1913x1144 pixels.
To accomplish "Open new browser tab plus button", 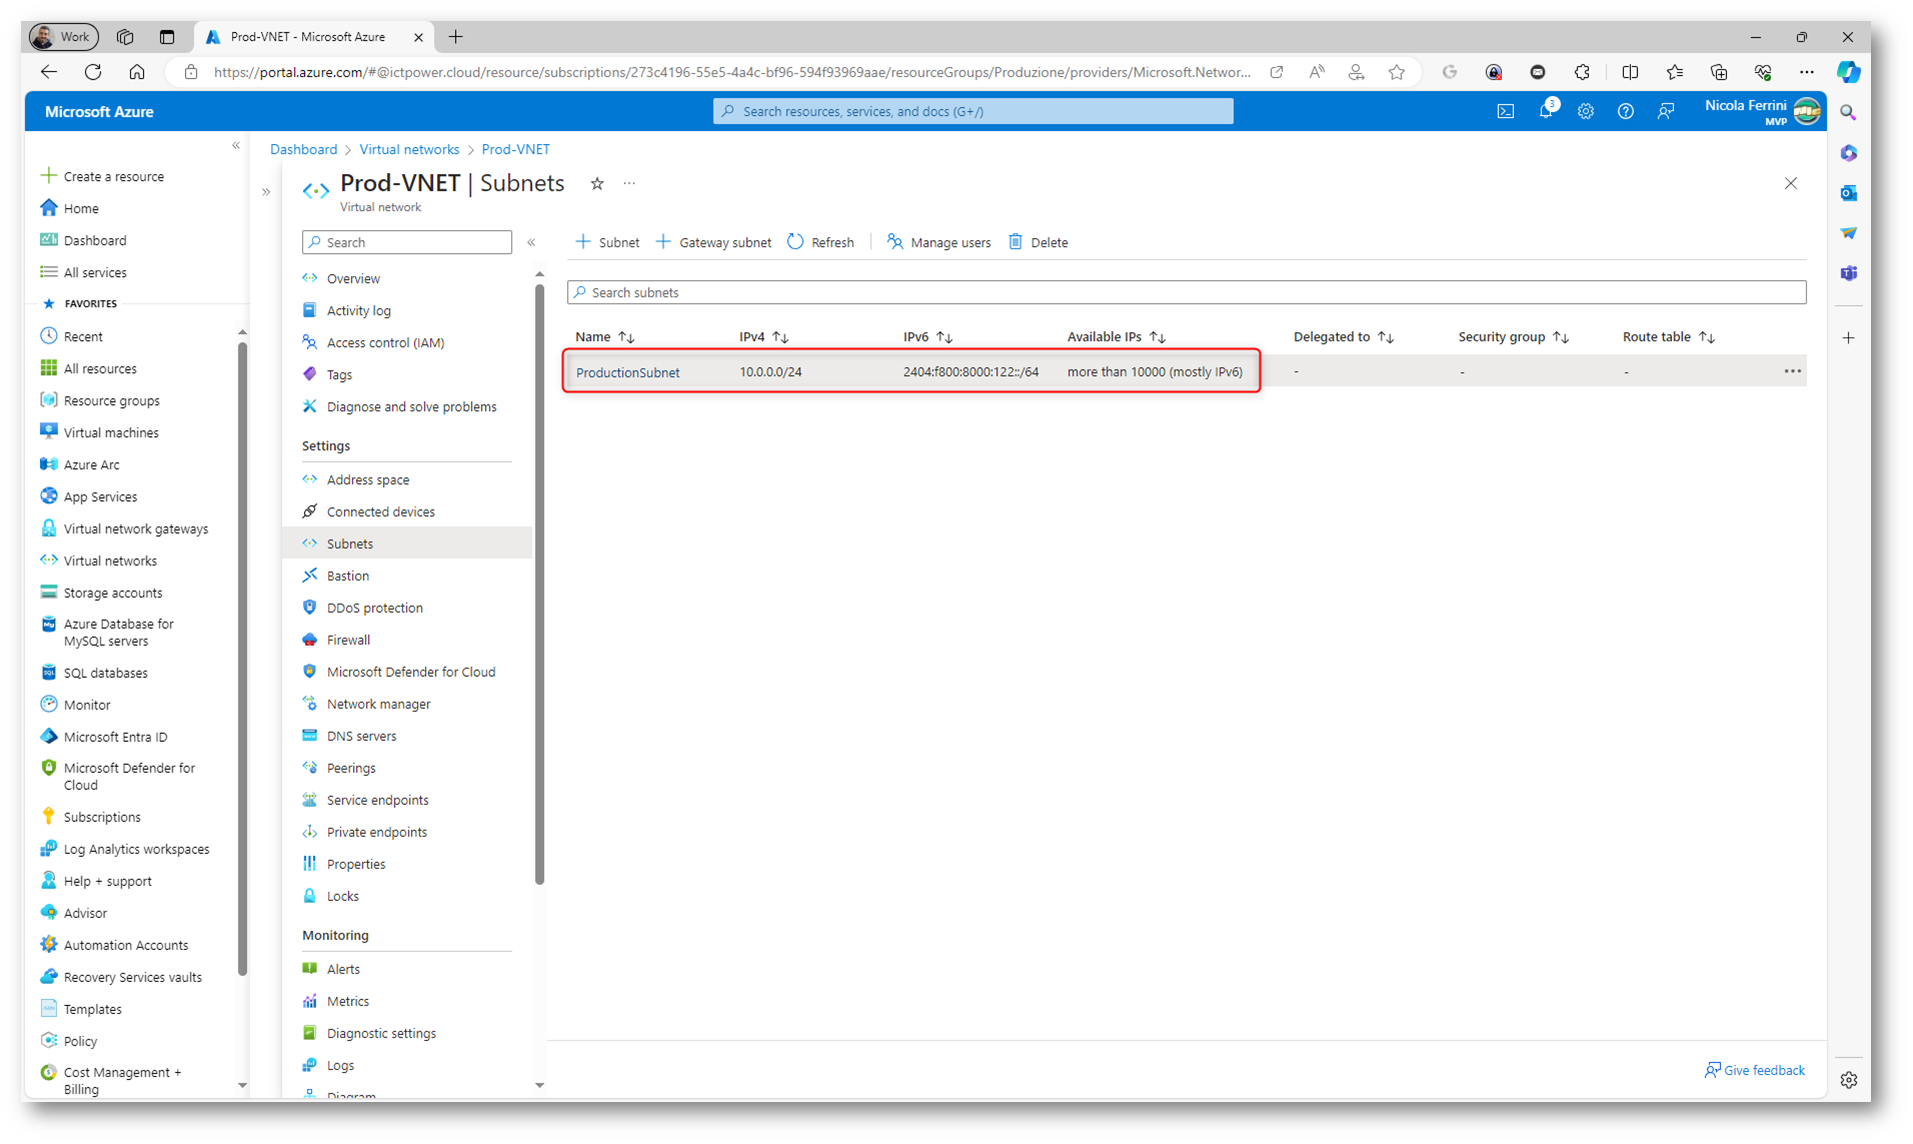I will (x=456, y=37).
